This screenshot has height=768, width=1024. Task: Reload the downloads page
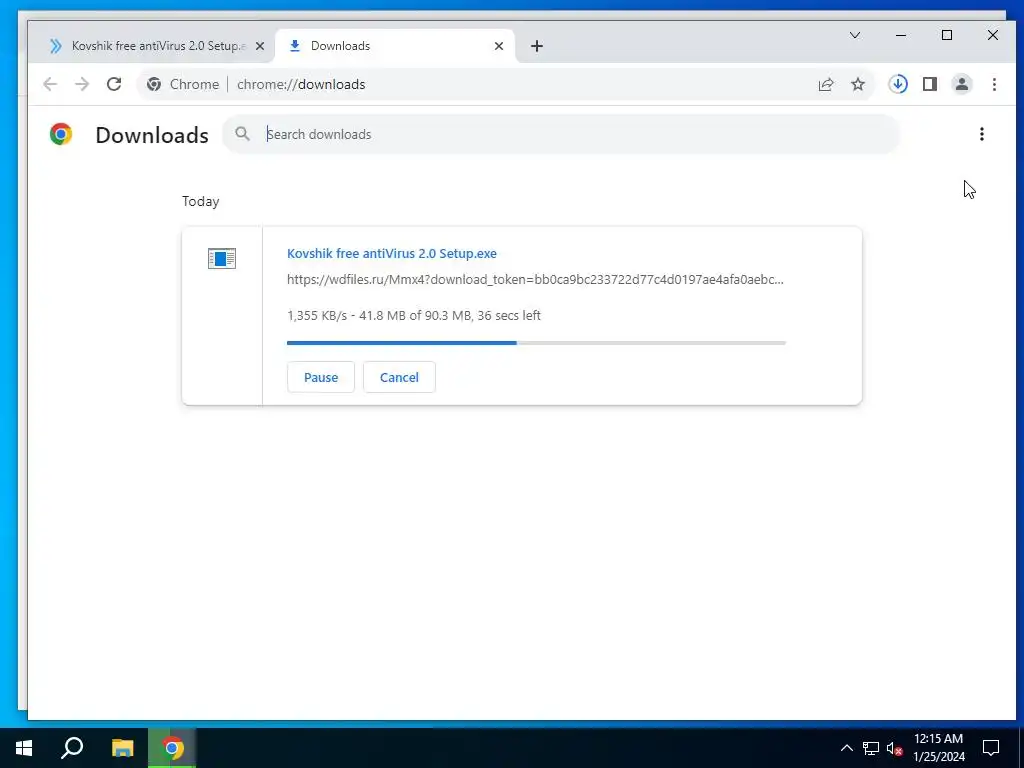coord(114,84)
